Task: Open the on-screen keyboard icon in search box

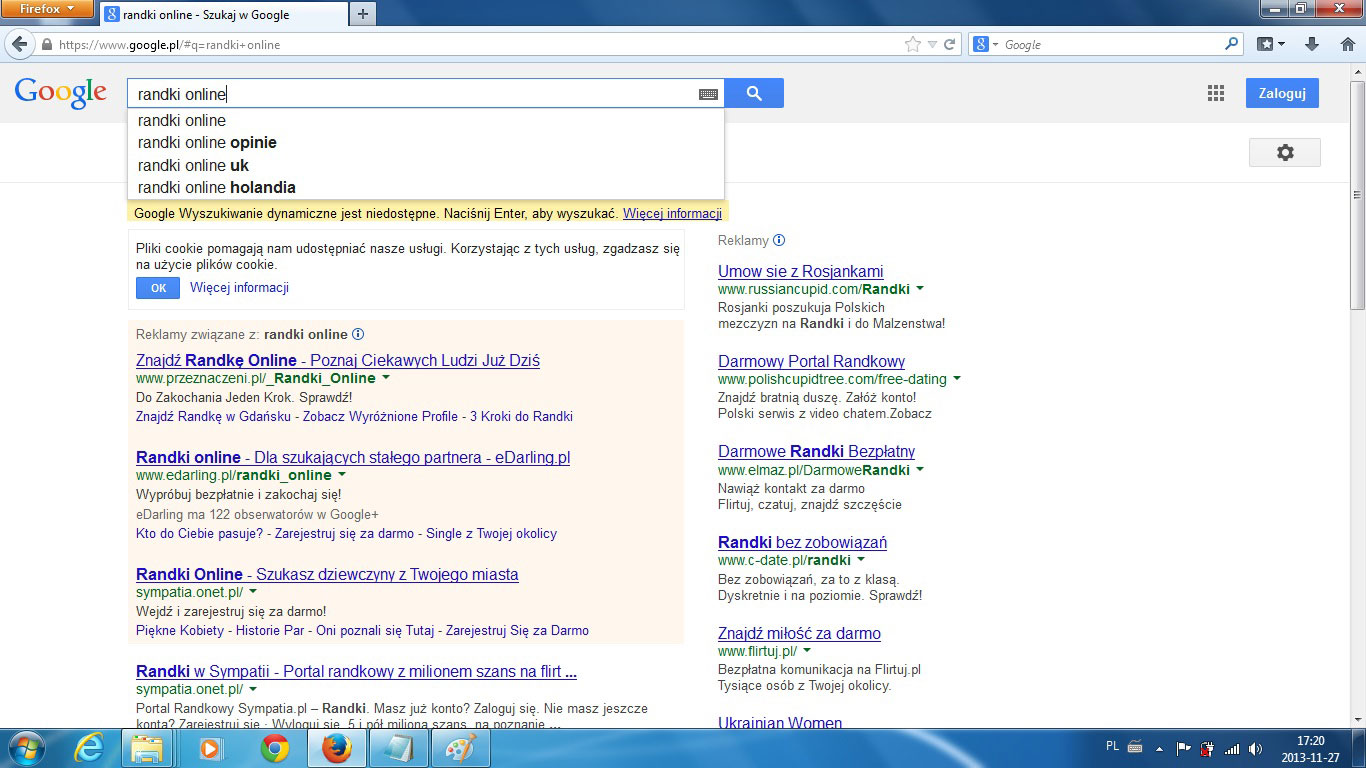Action: 708,94
